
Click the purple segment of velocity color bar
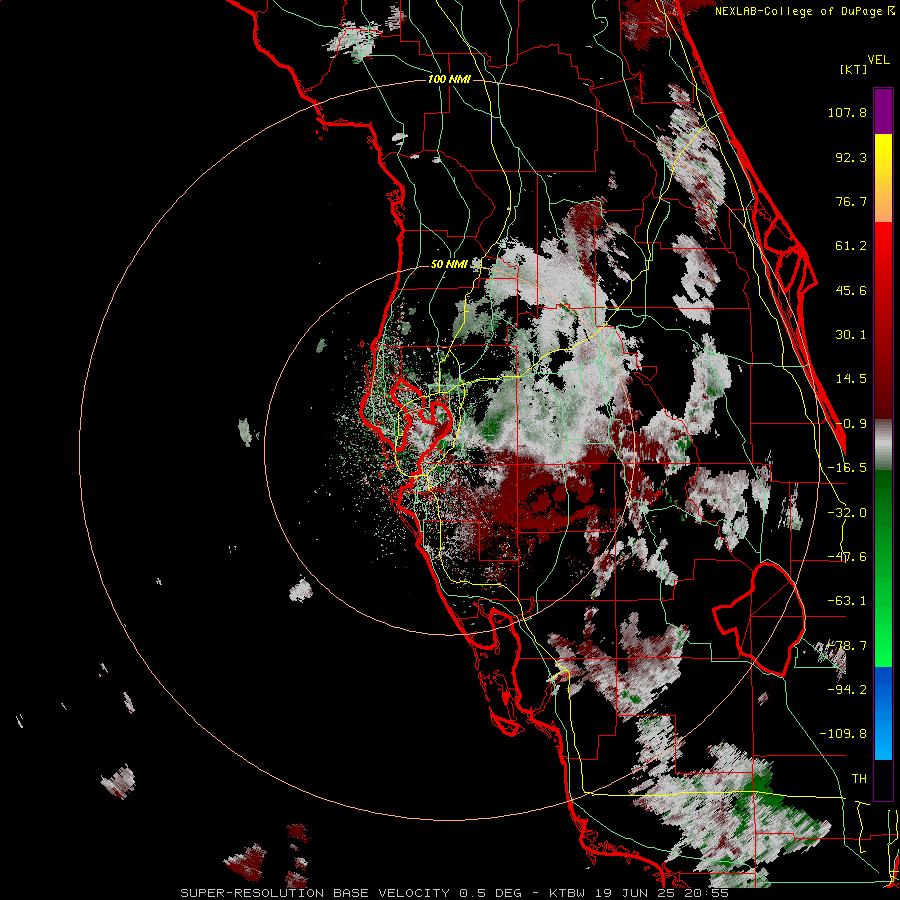[883, 111]
